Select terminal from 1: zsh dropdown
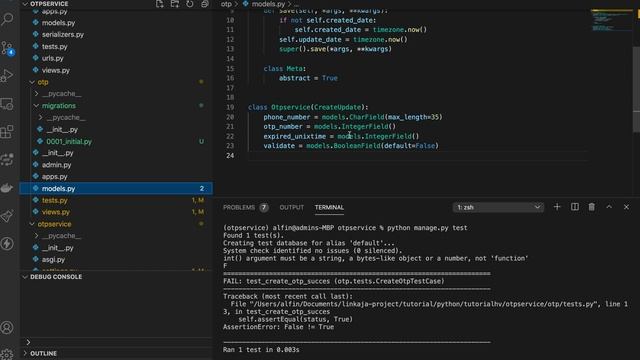Screen dimensions: 640x360 click(498, 207)
